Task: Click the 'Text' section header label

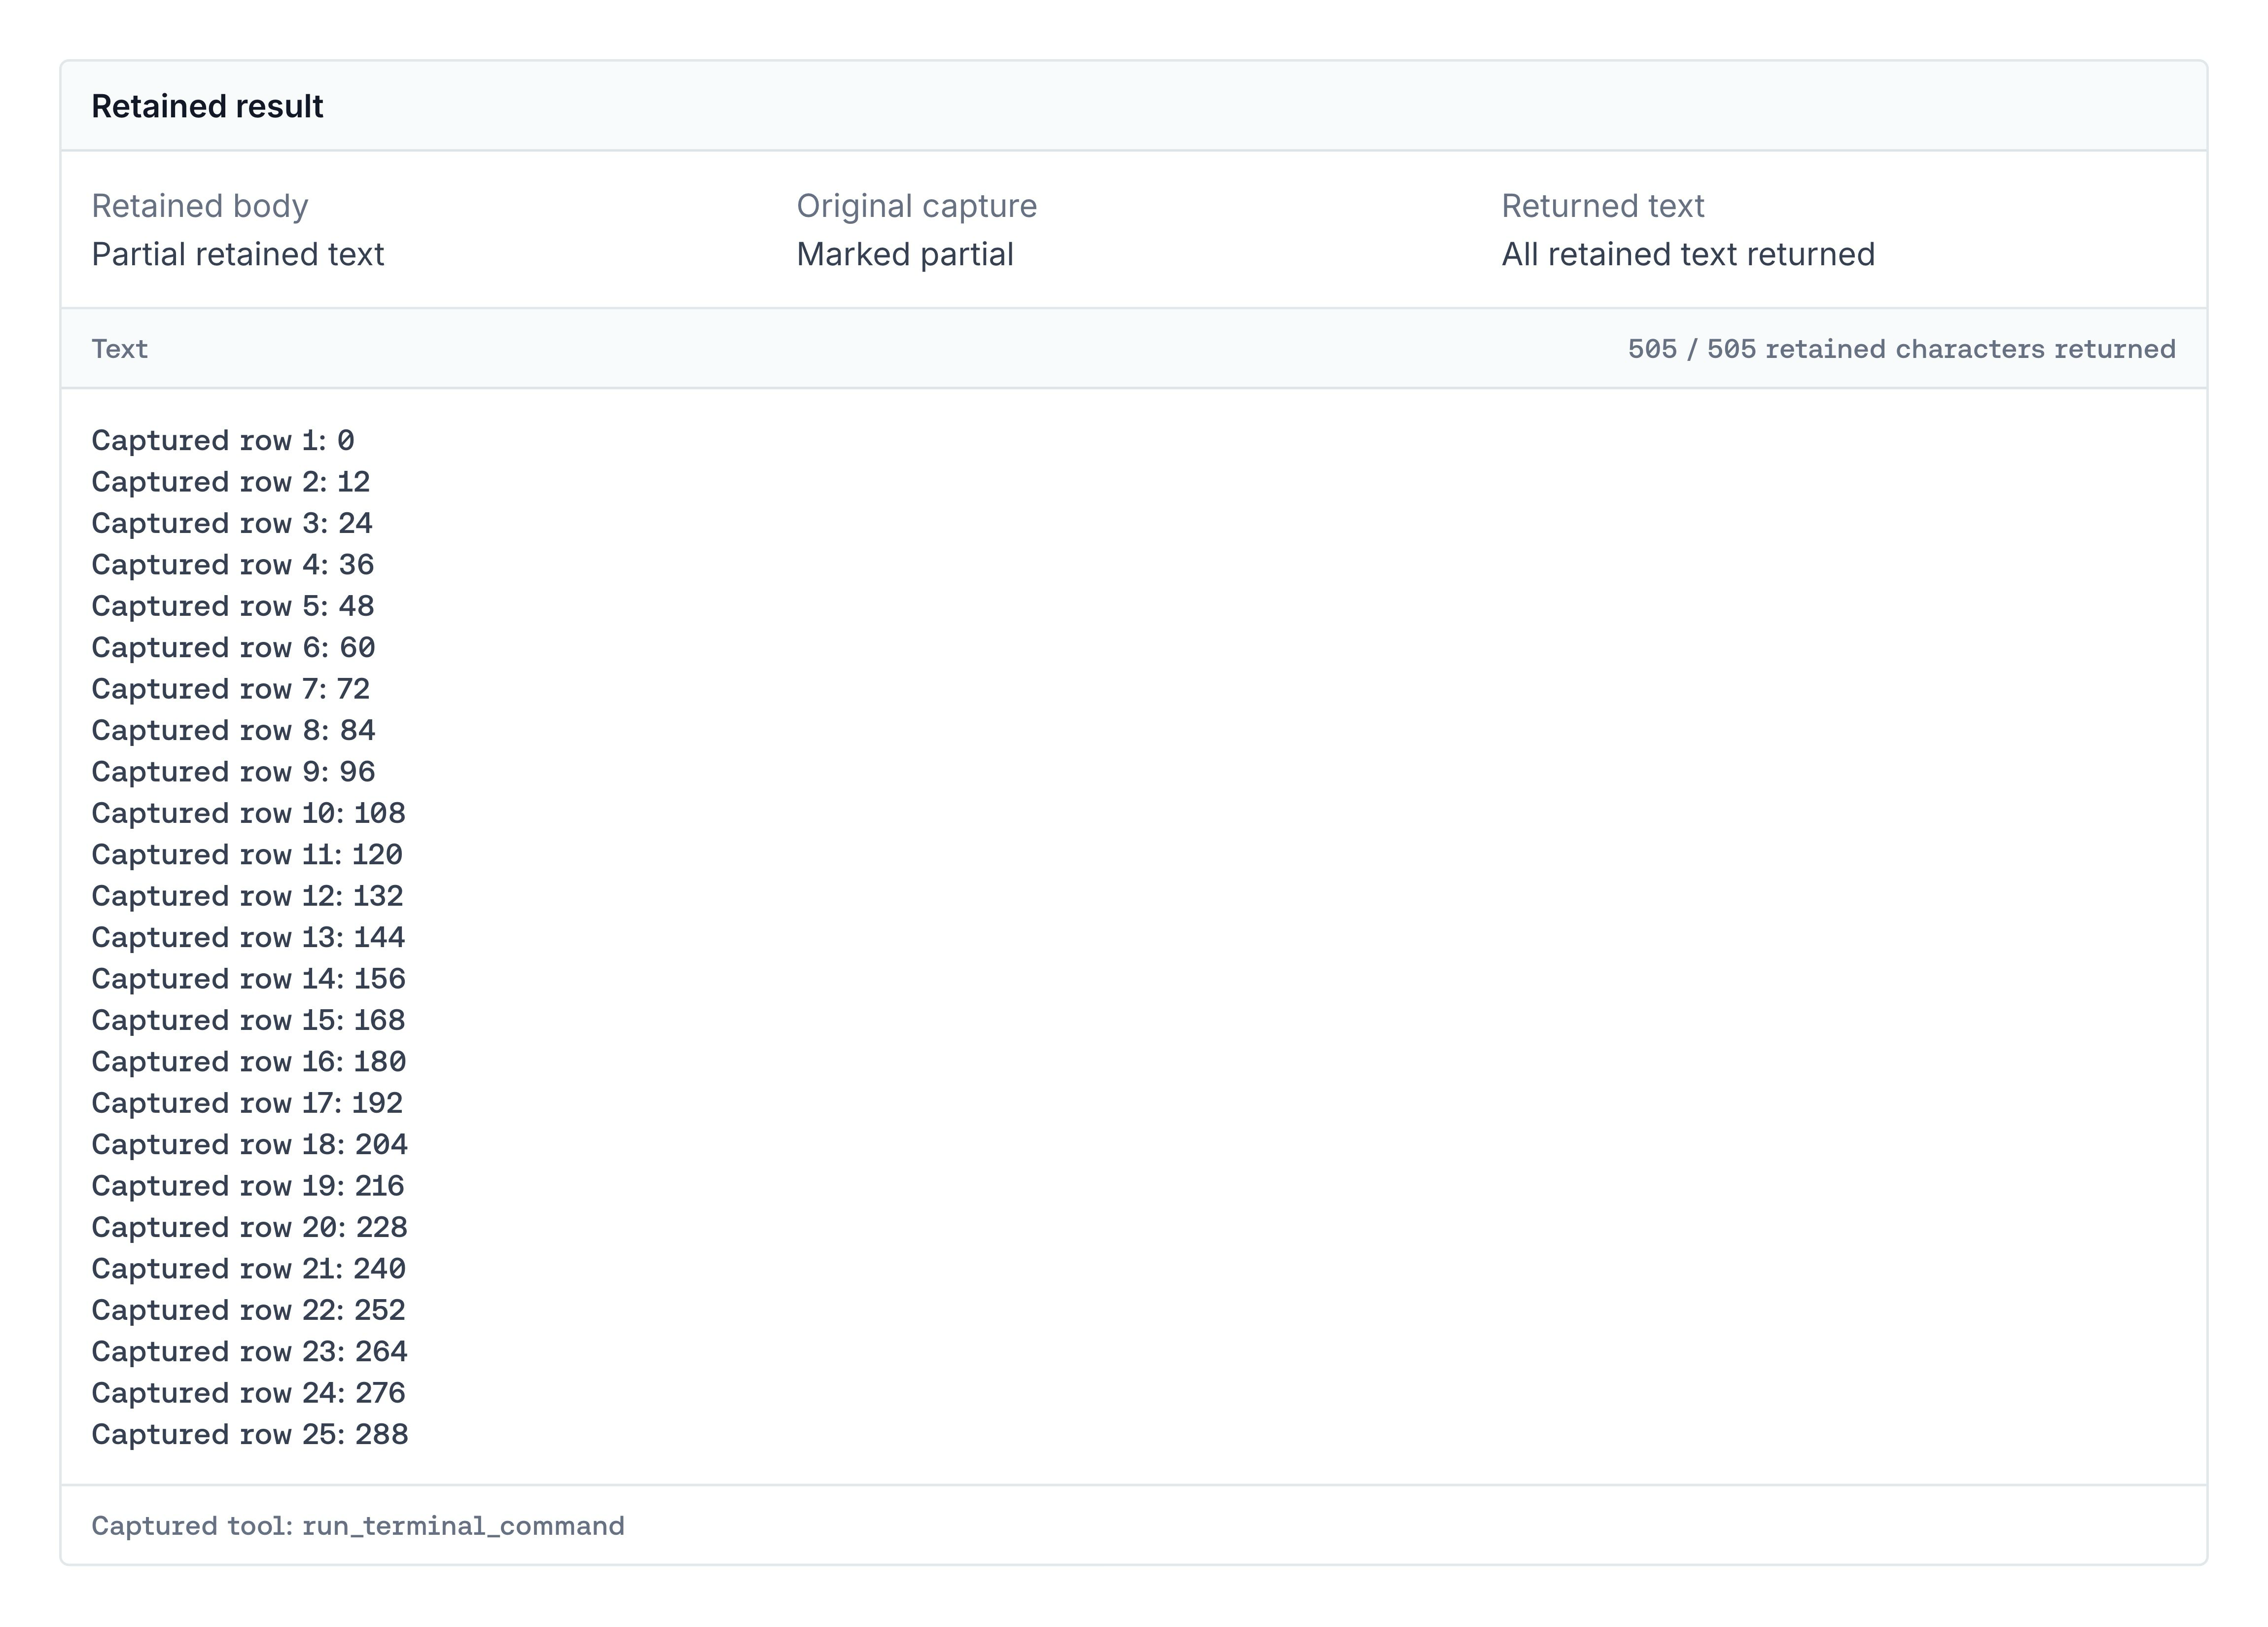Action: 120,349
